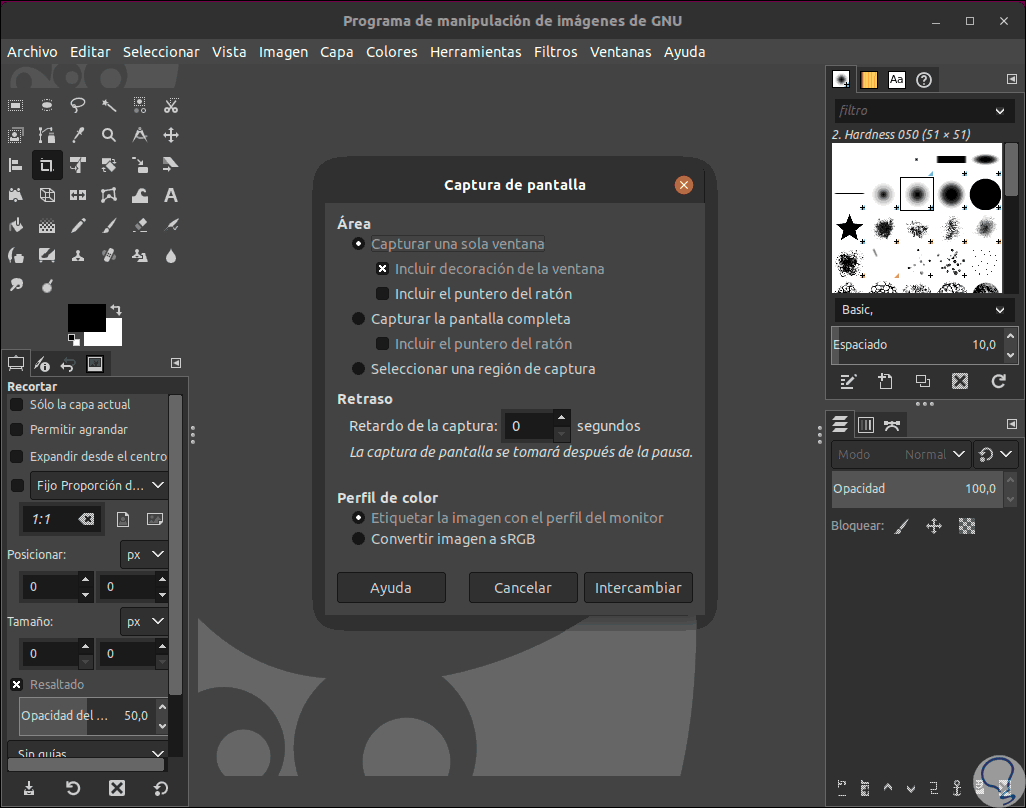Select the Free Select lasso tool
This screenshot has width=1026, height=808.
click(78, 105)
